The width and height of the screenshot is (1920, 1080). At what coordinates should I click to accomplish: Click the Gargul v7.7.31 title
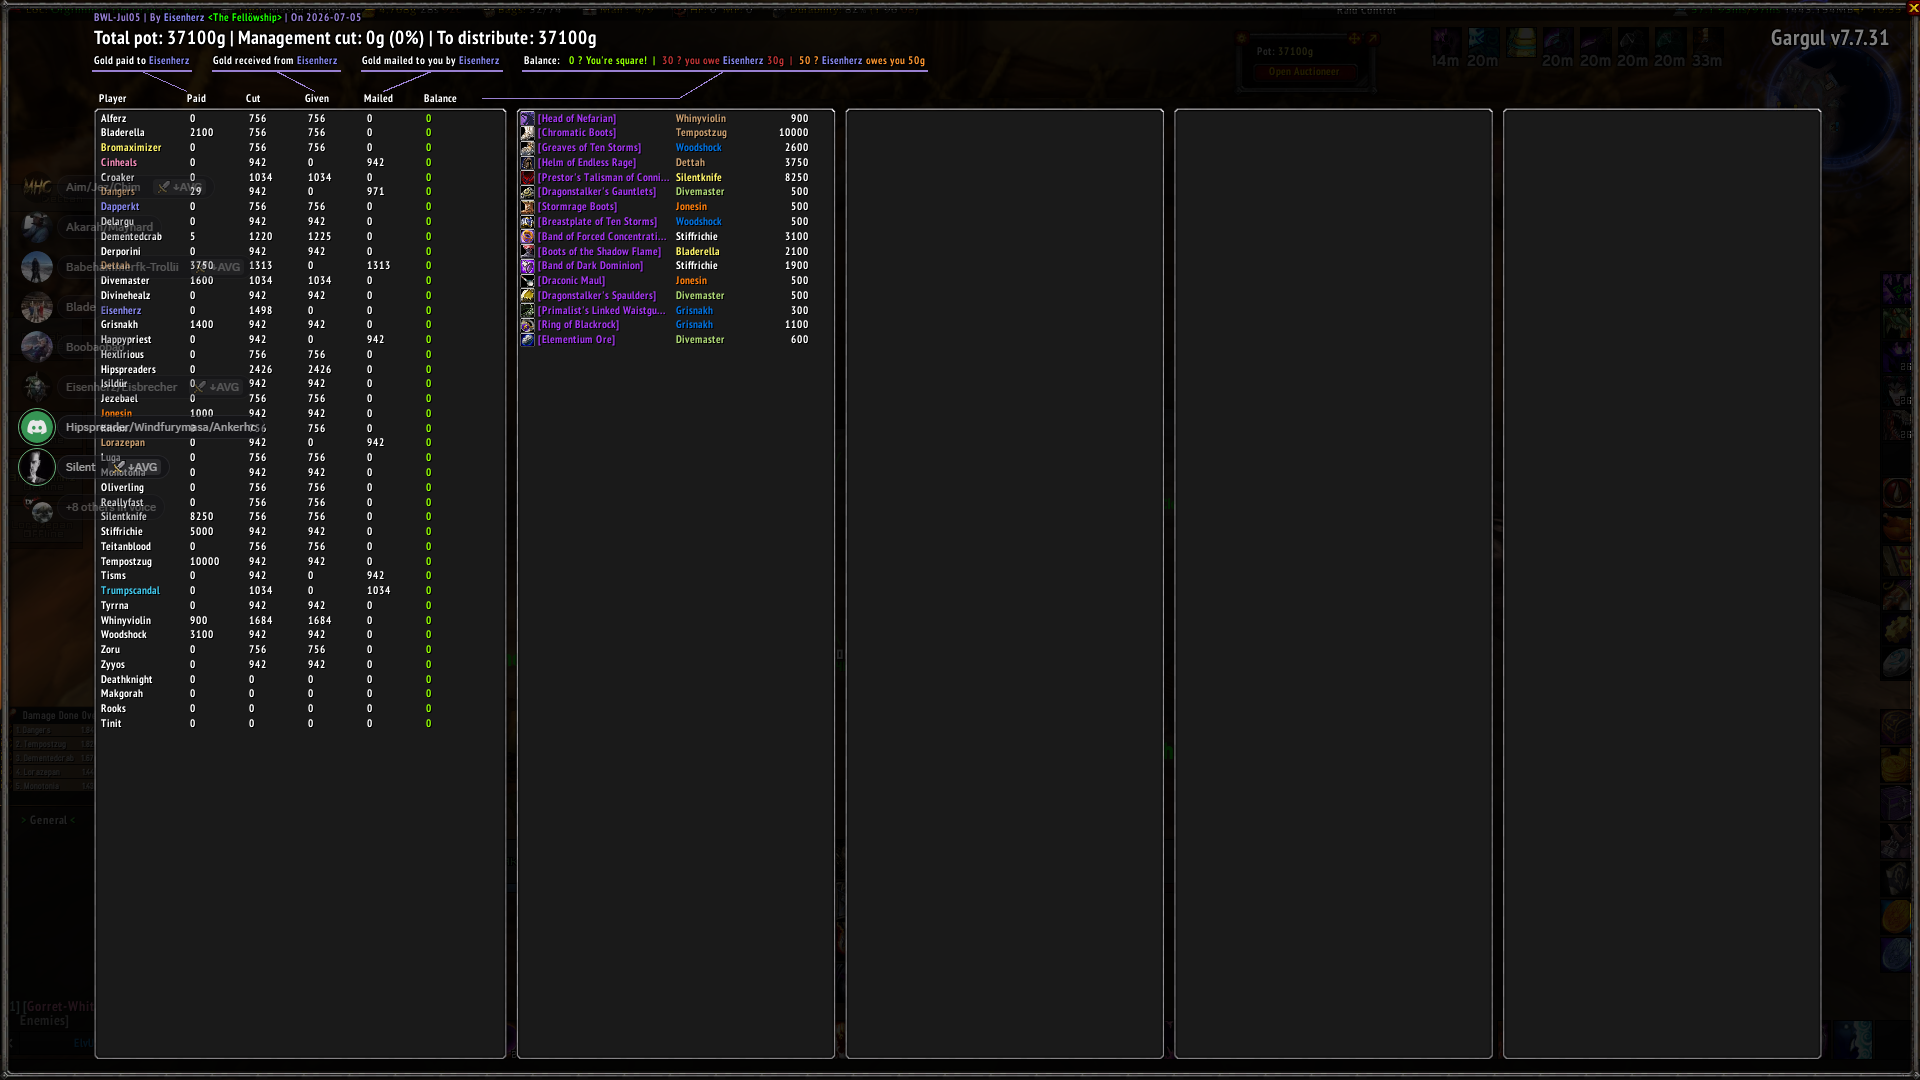click(x=1830, y=38)
